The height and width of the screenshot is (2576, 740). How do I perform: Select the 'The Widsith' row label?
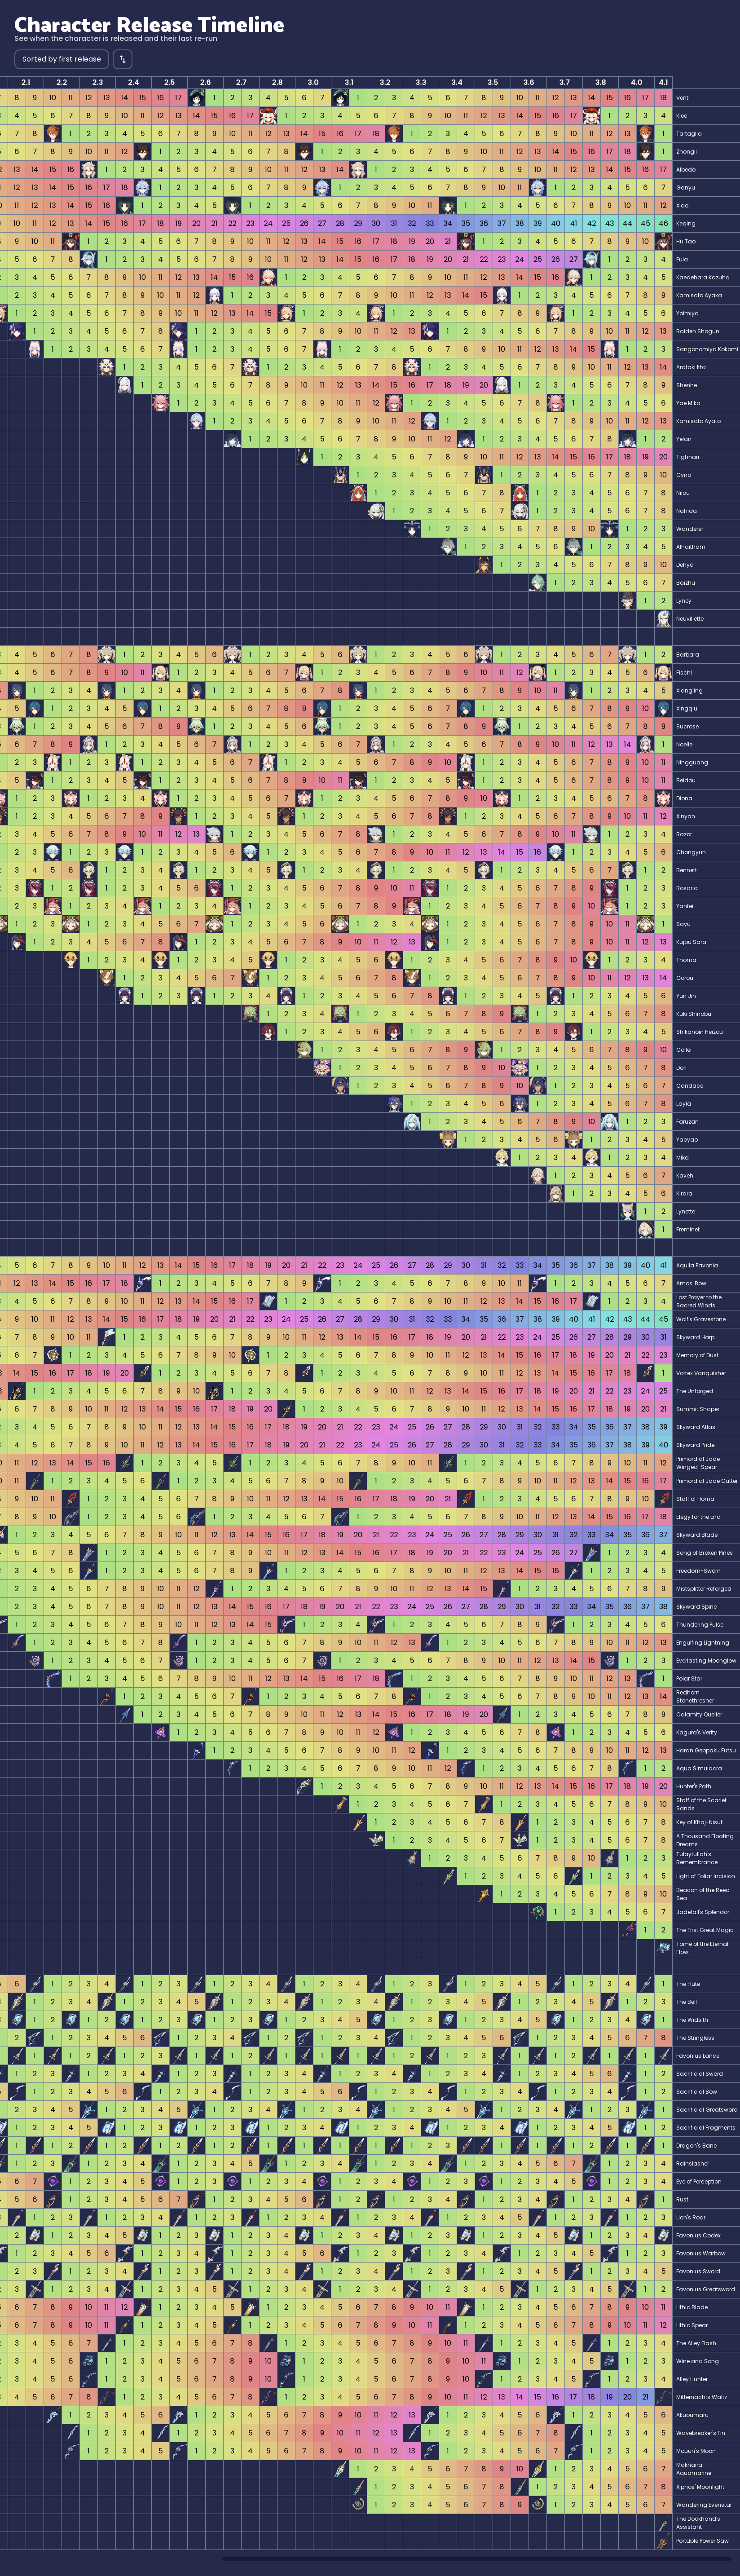click(692, 2019)
